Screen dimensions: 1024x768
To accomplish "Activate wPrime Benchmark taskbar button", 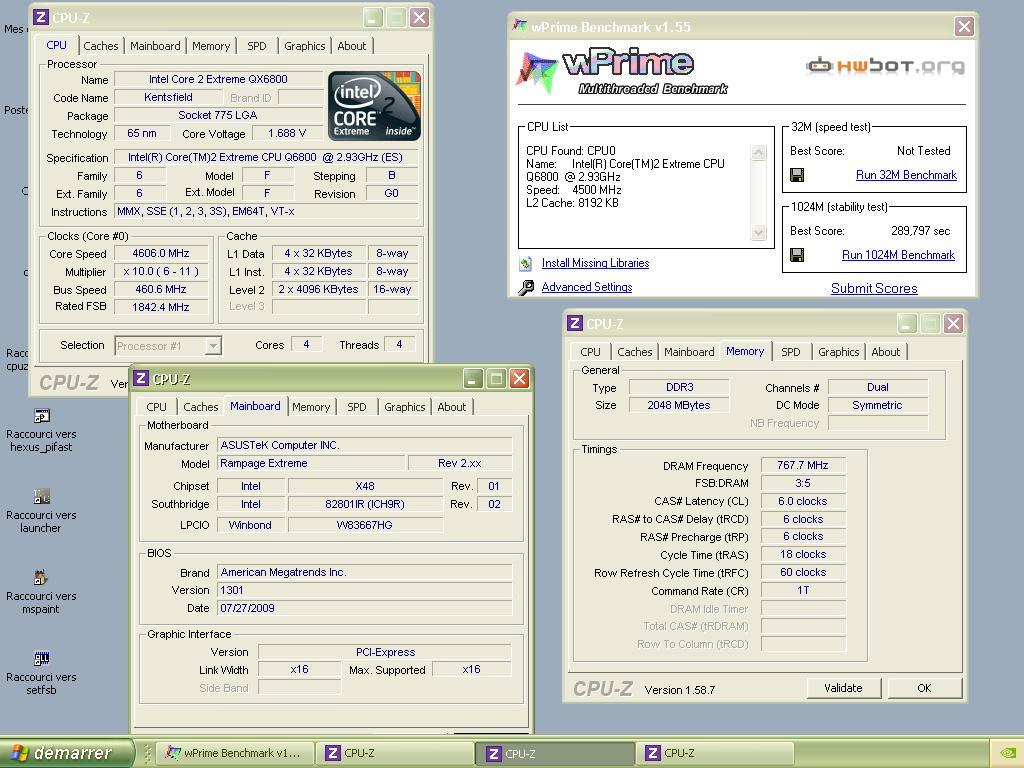I will (236, 753).
